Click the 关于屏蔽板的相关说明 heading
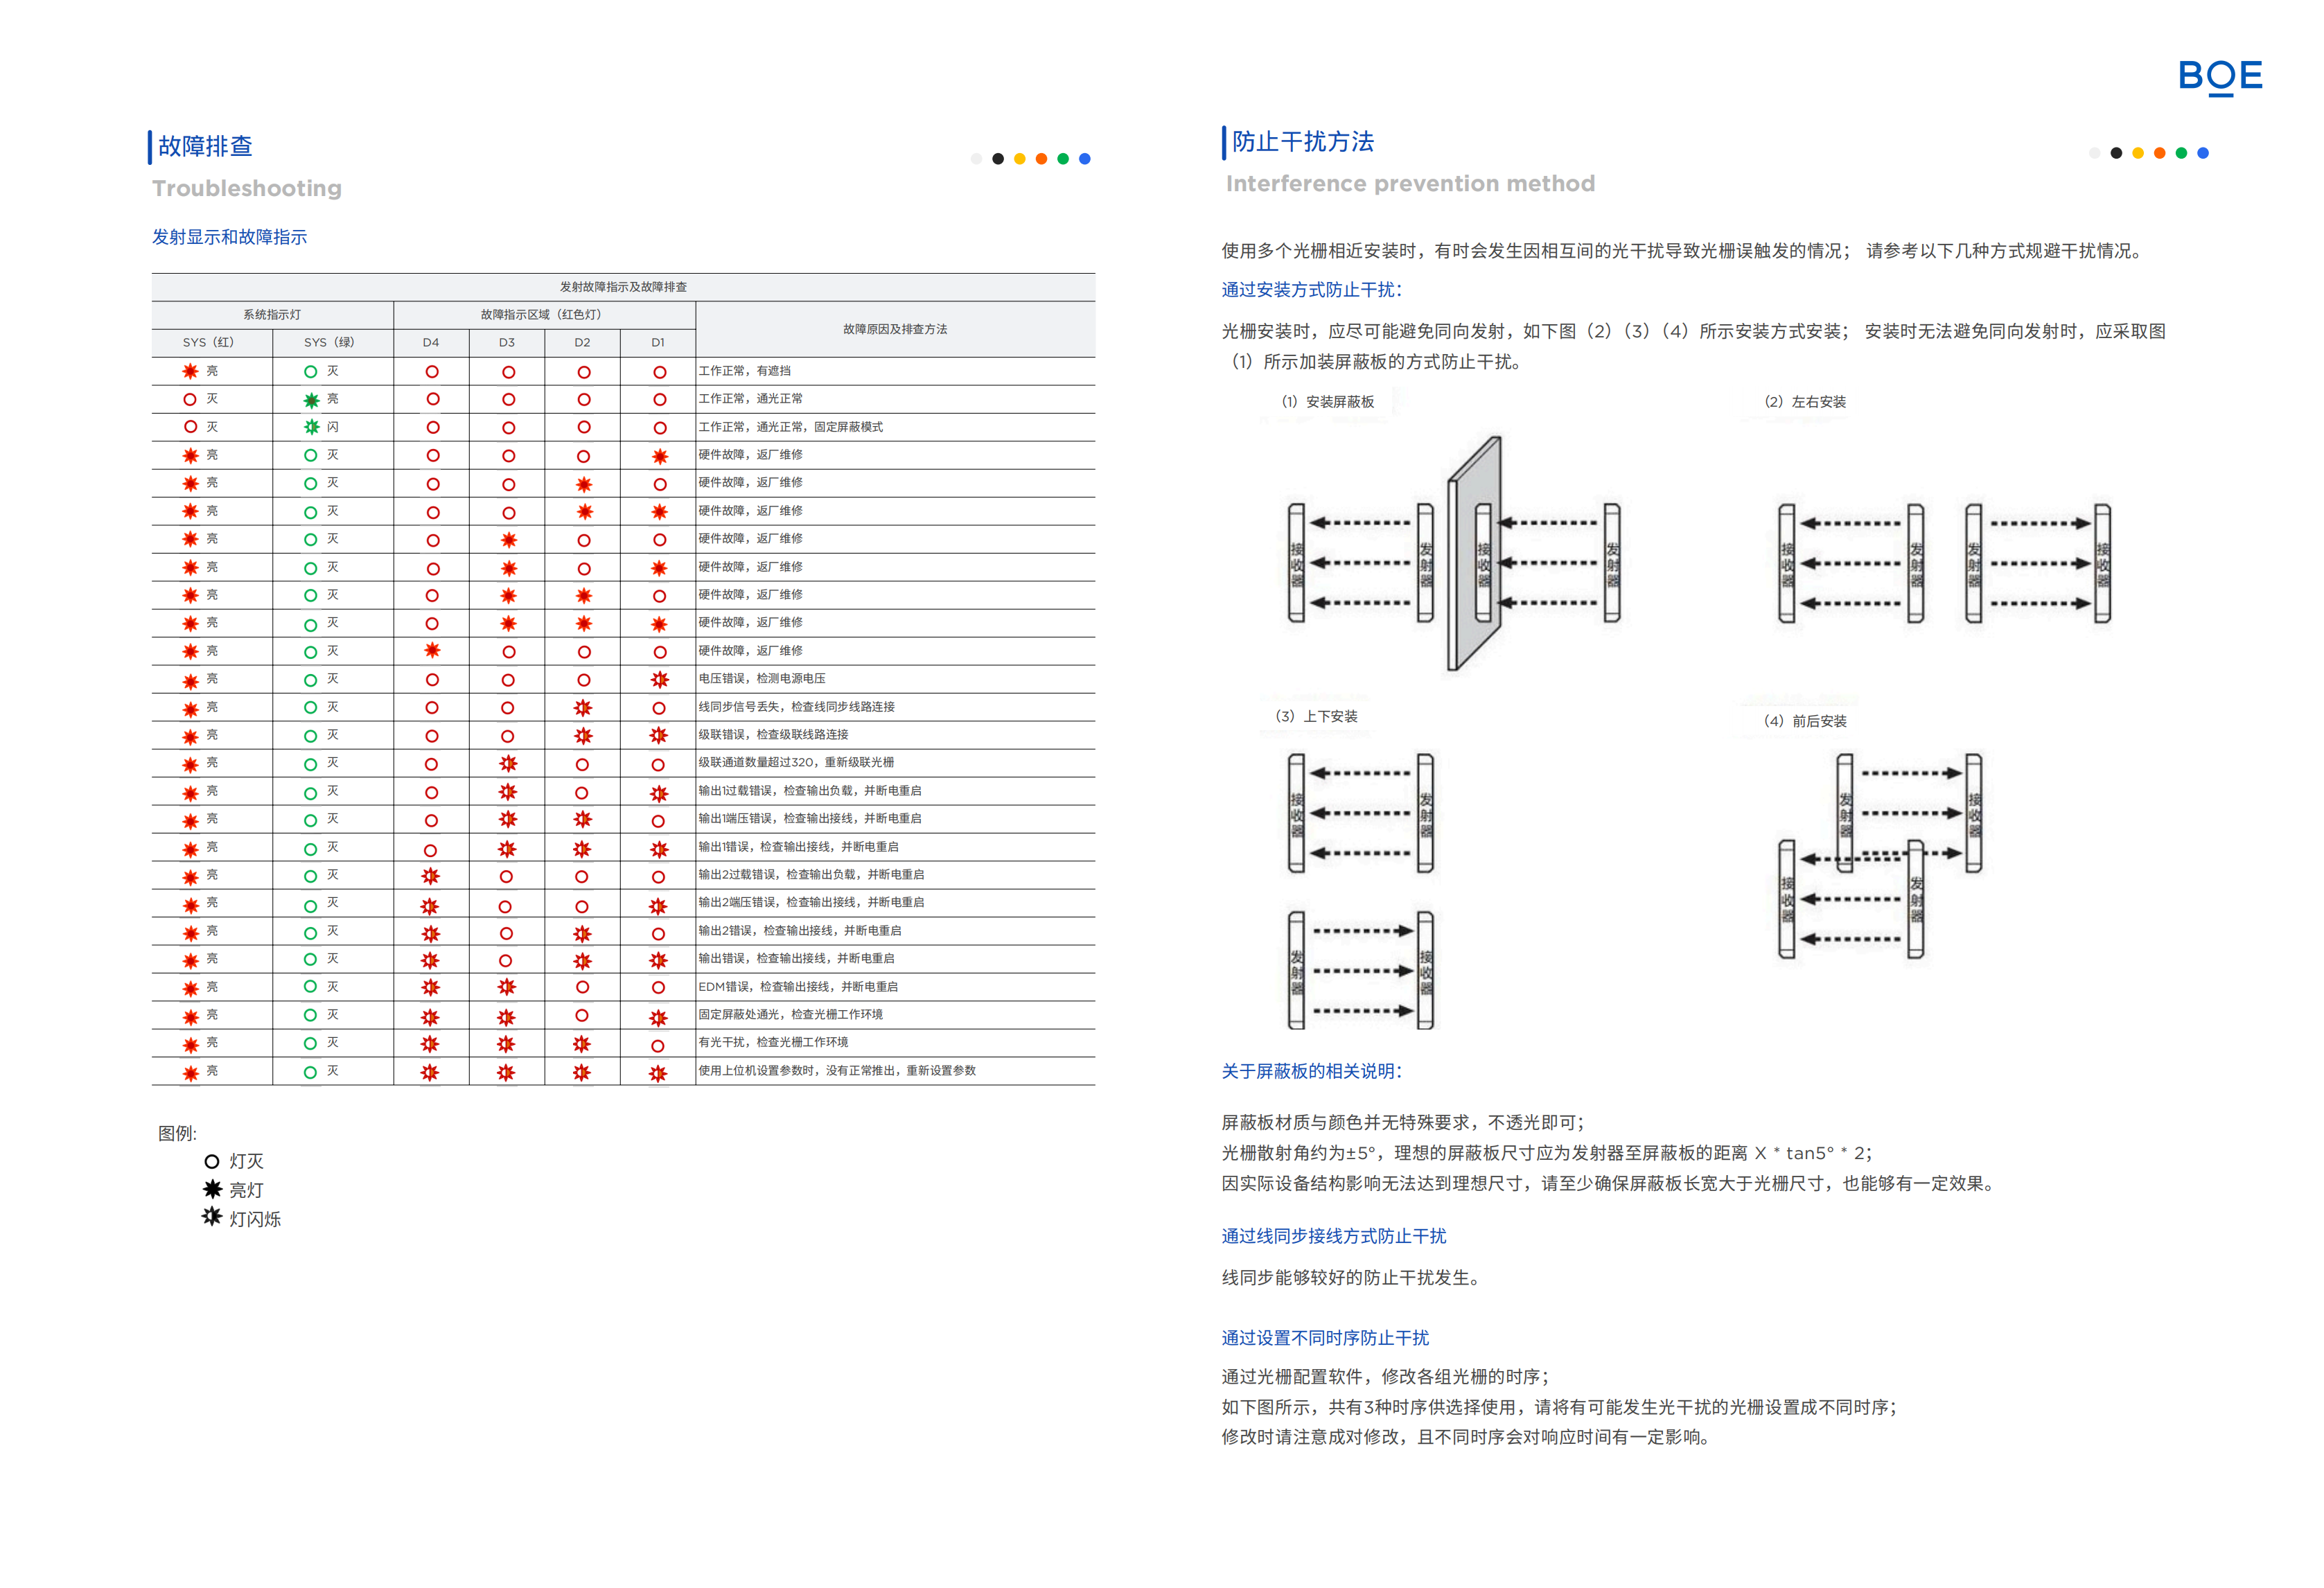Viewport: 2324px width, 1588px height. click(x=1310, y=1071)
